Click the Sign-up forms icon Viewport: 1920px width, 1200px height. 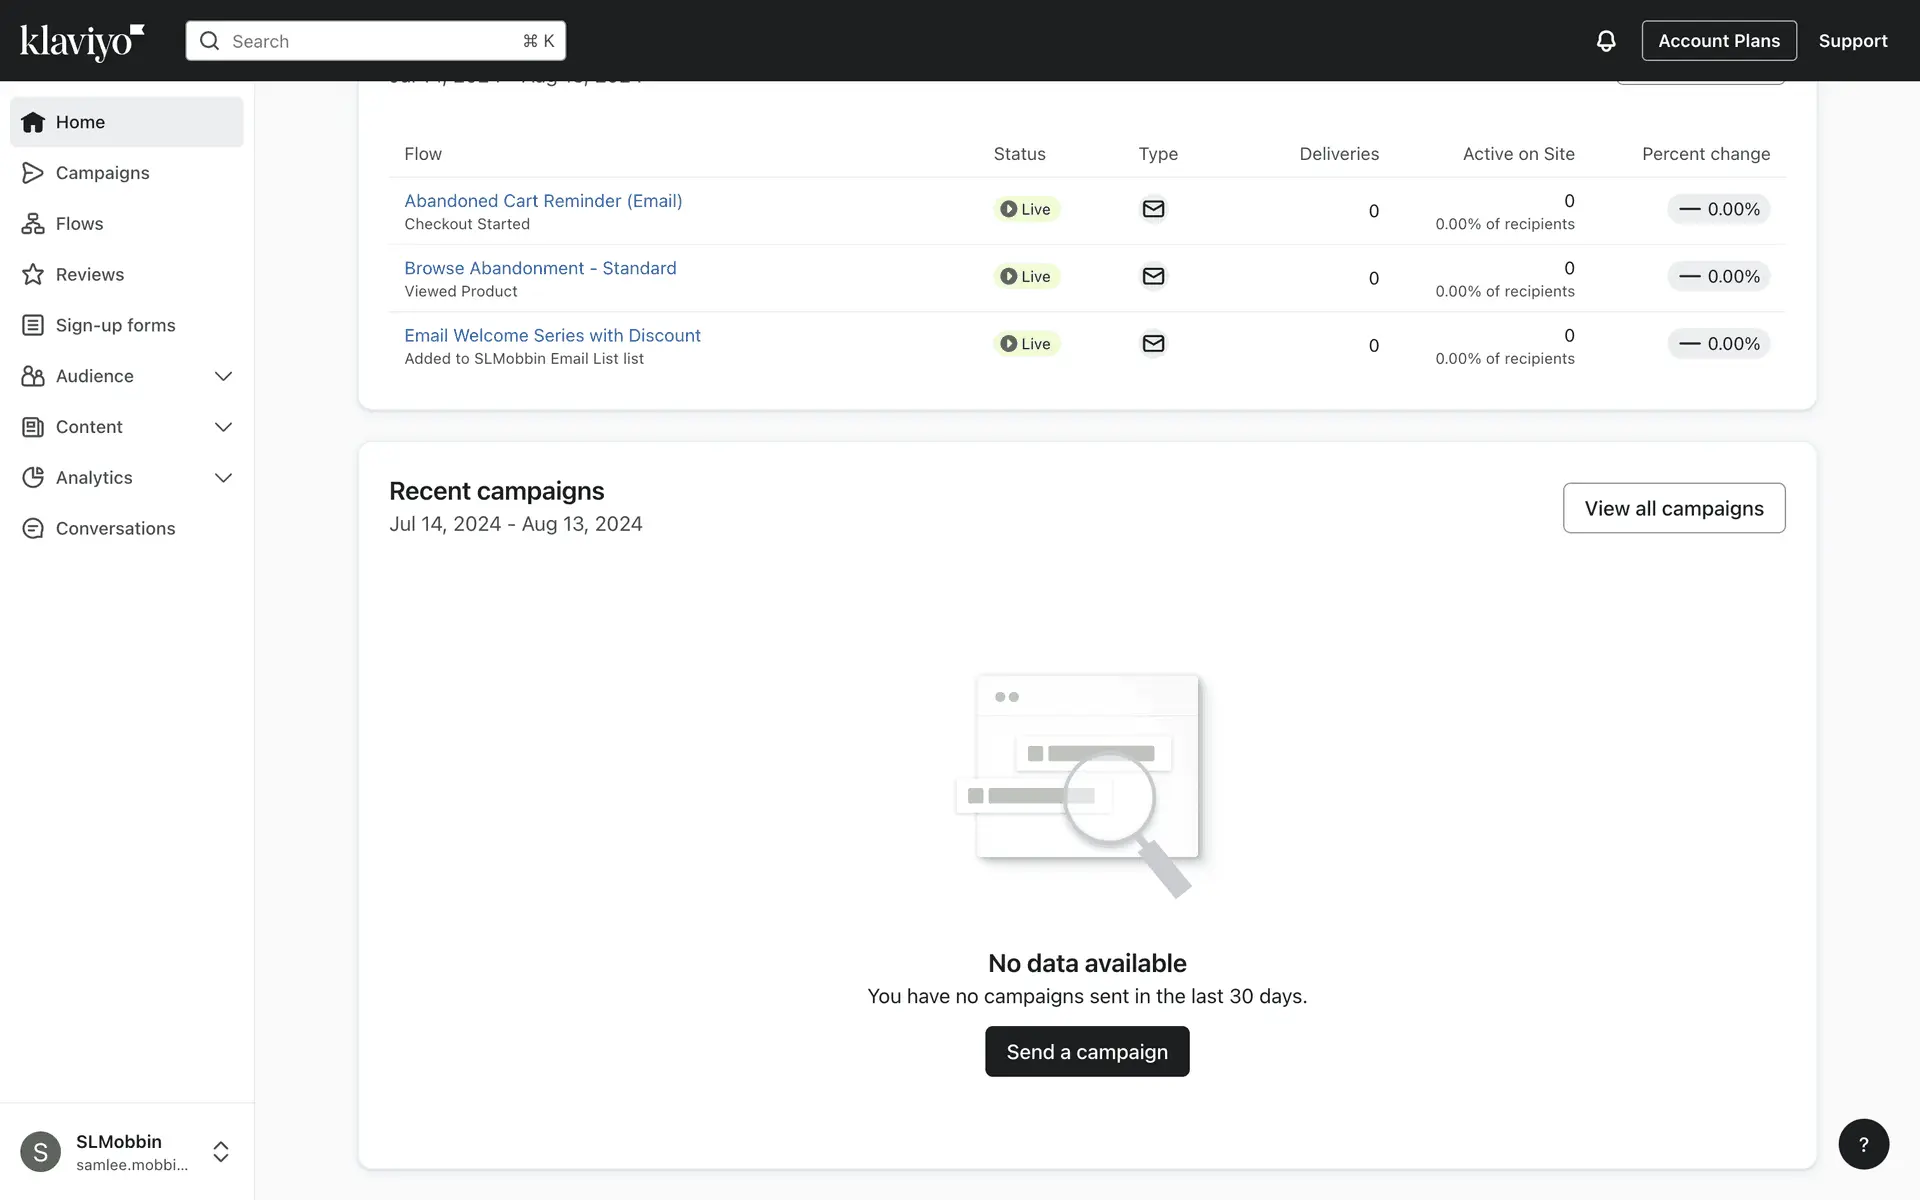33,325
